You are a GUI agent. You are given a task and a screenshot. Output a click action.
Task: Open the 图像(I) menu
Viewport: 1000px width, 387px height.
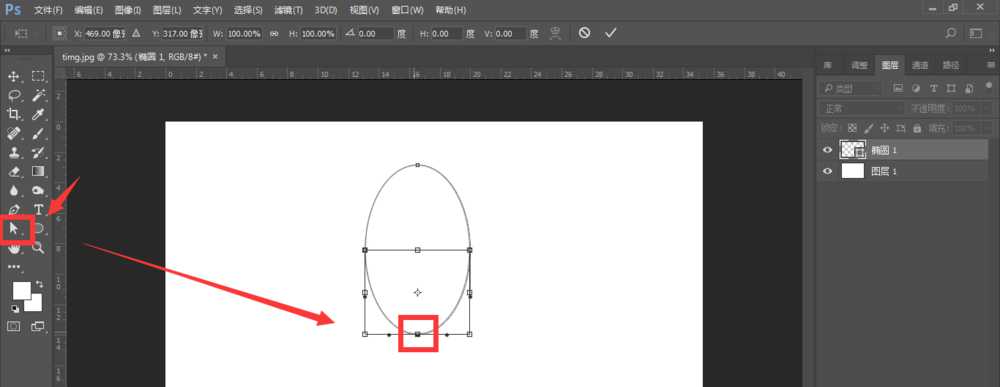pyautogui.click(x=128, y=10)
